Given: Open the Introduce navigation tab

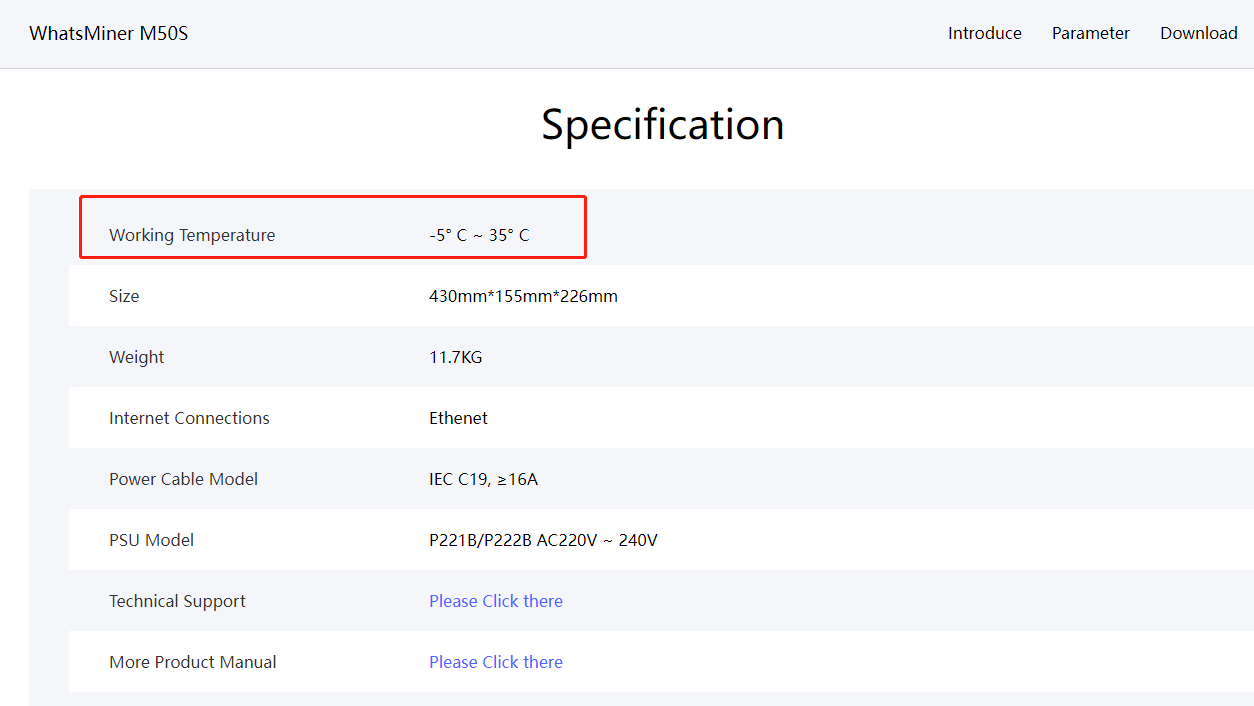Looking at the screenshot, I should 984,33.
